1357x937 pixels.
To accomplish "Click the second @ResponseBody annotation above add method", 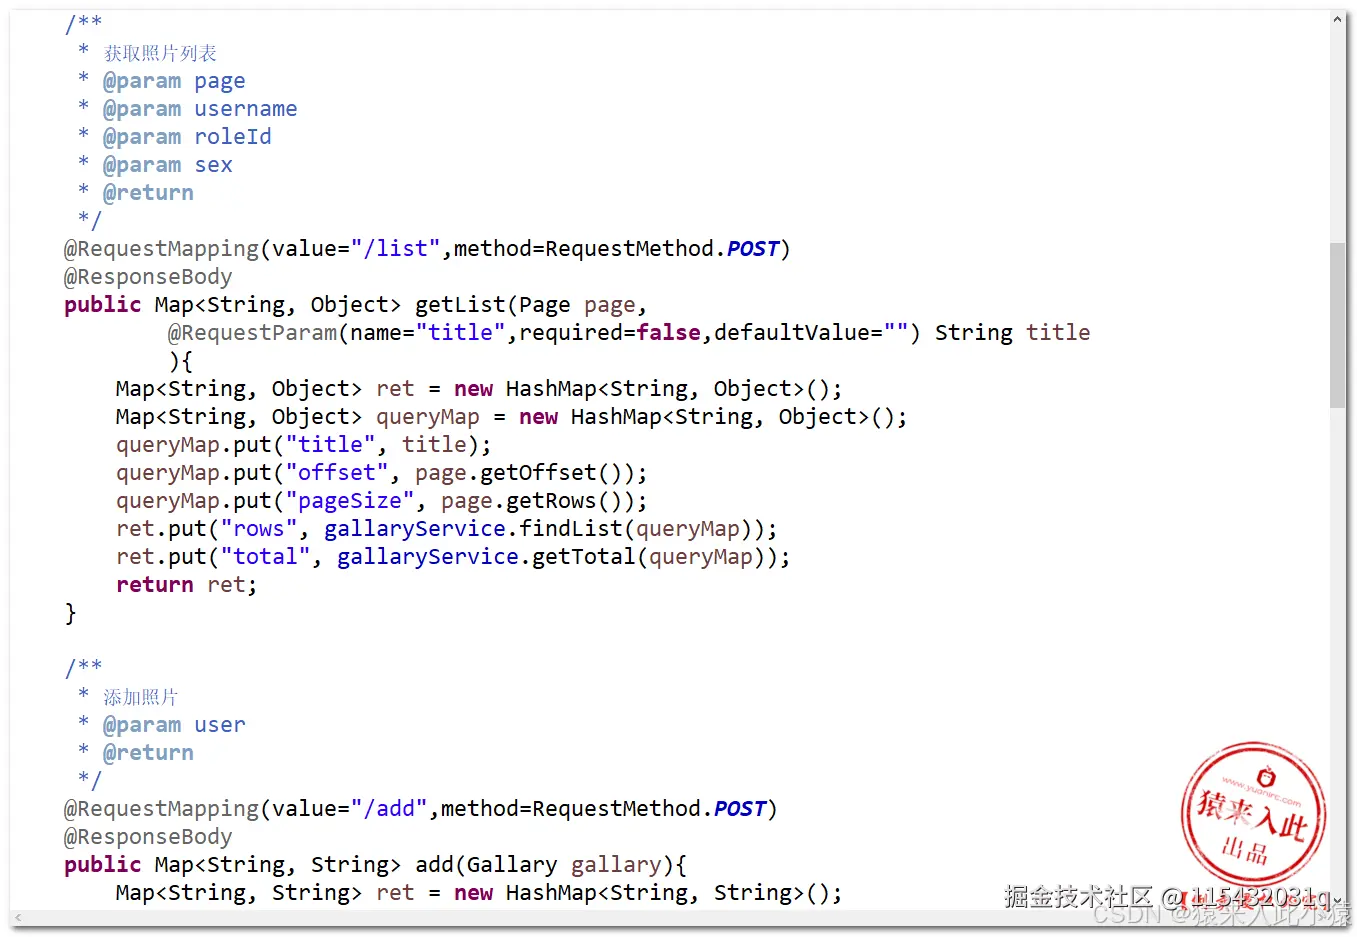I will (148, 836).
